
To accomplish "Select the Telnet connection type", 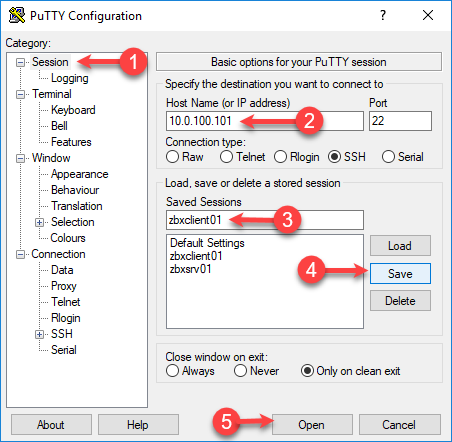I will [x=226, y=157].
